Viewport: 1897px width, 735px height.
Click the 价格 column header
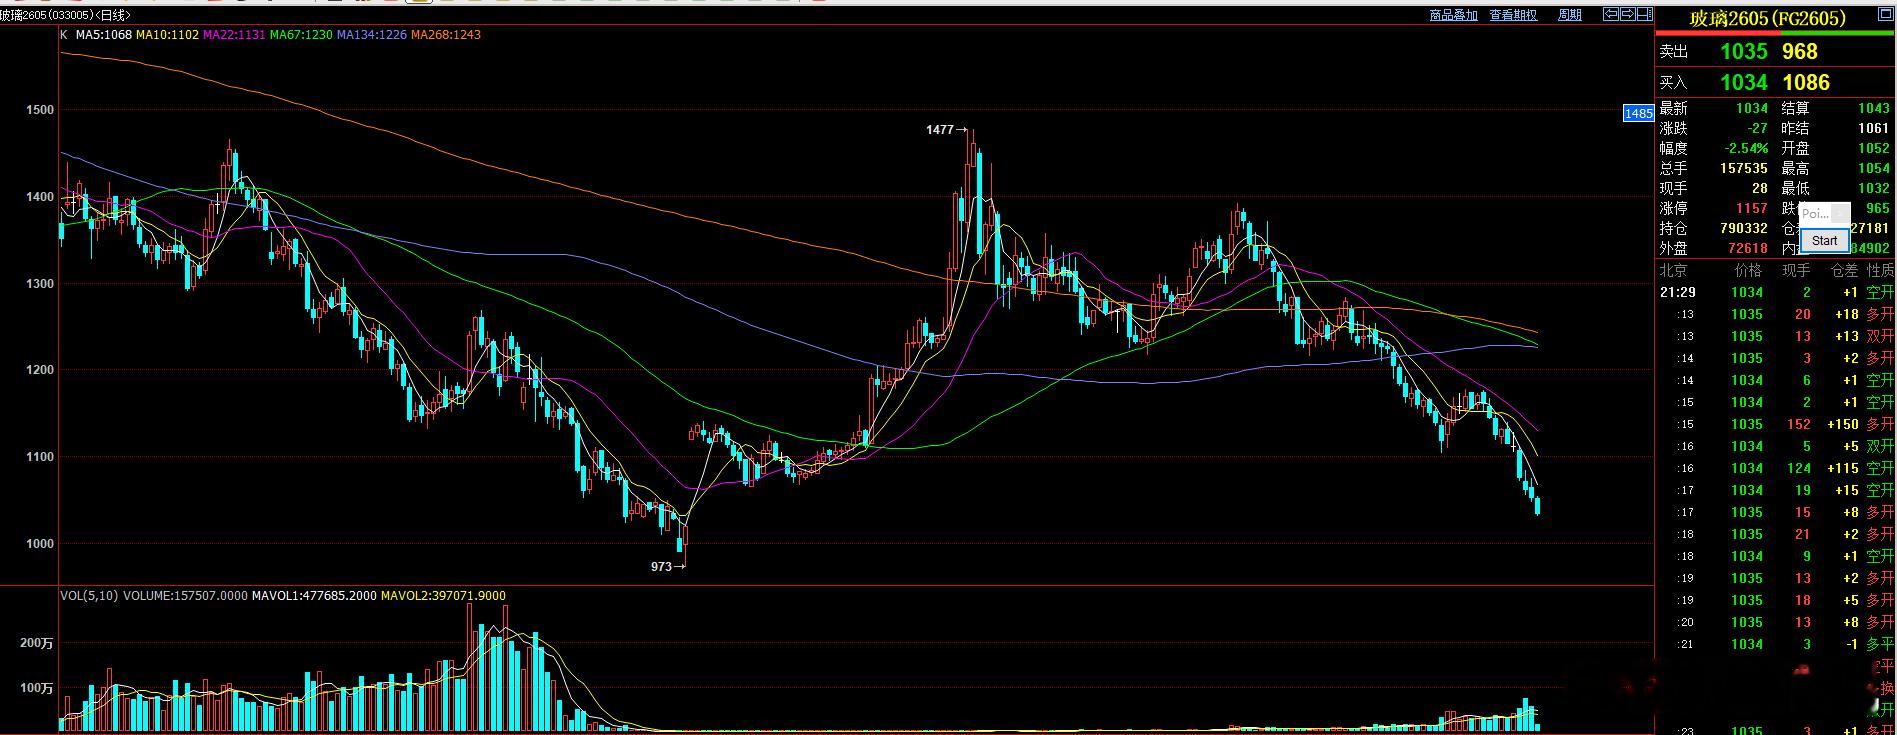click(1748, 271)
